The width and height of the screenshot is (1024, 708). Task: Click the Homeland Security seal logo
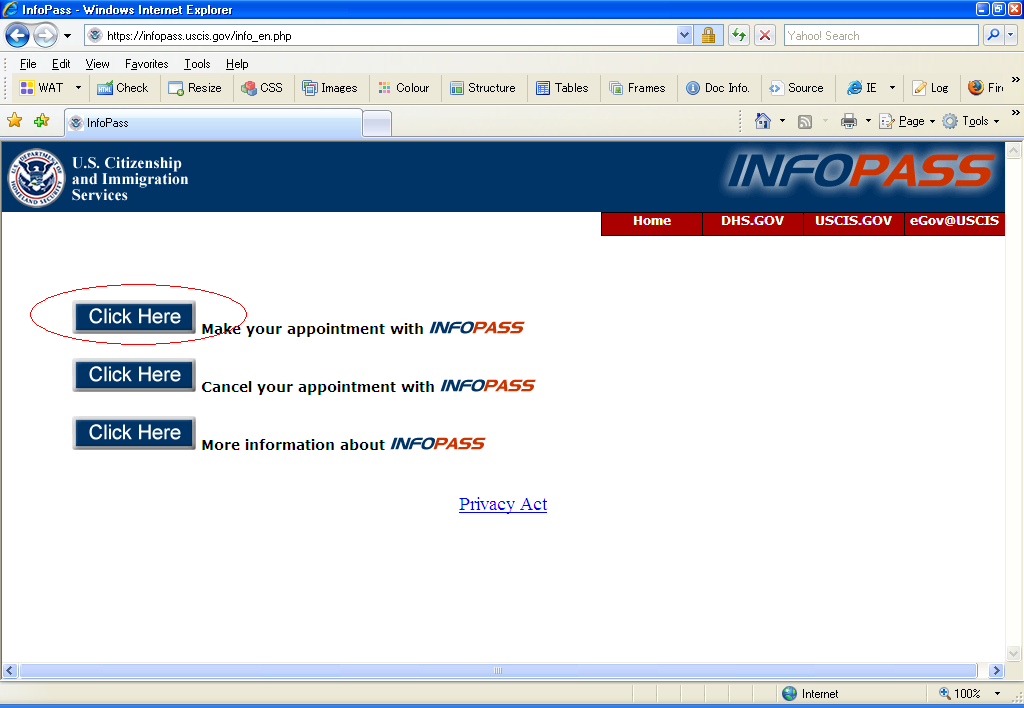point(37,178)
